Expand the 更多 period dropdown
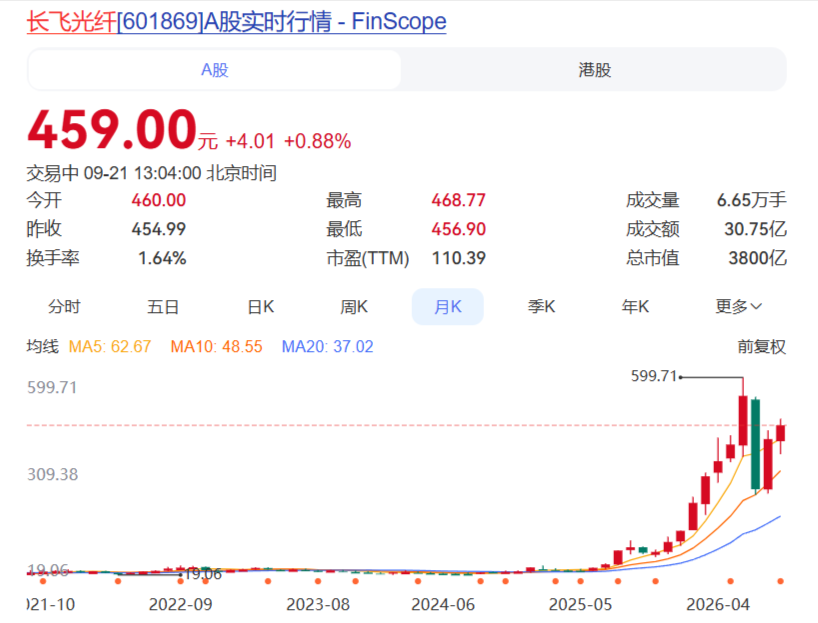Image resolution: width=818 pixels, height=623 pixels. (x=738, y=307)
